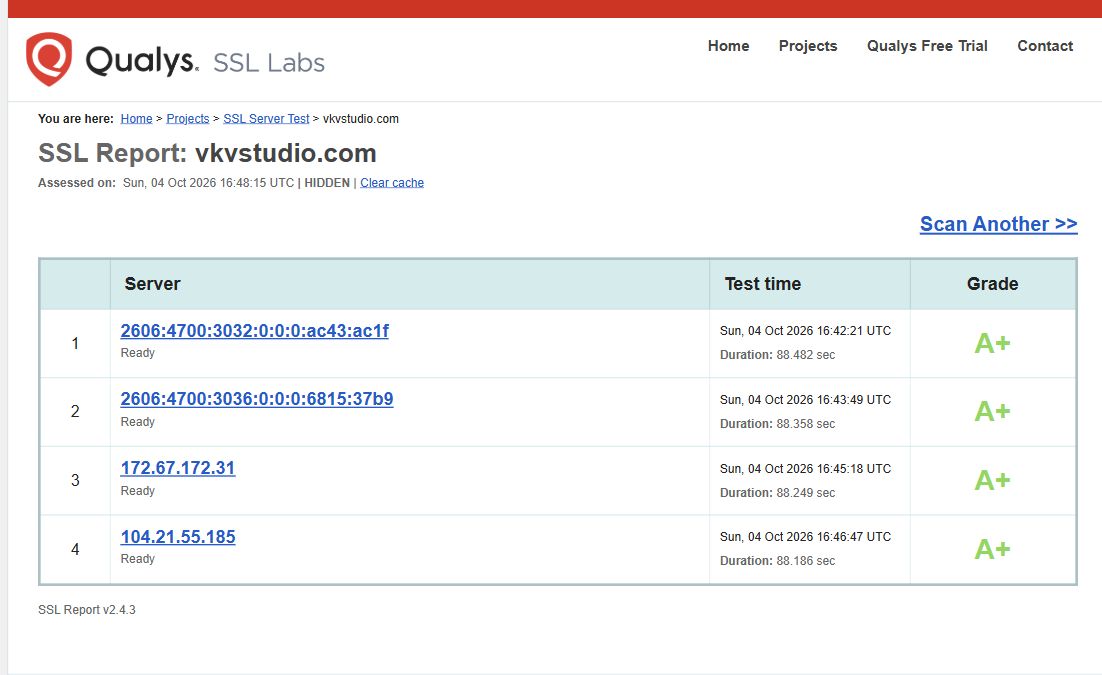Image resolution: width=1102 pixels, height=675 pixels.
Task: Click the Grade column header
Action: click(x=992, y=284)
